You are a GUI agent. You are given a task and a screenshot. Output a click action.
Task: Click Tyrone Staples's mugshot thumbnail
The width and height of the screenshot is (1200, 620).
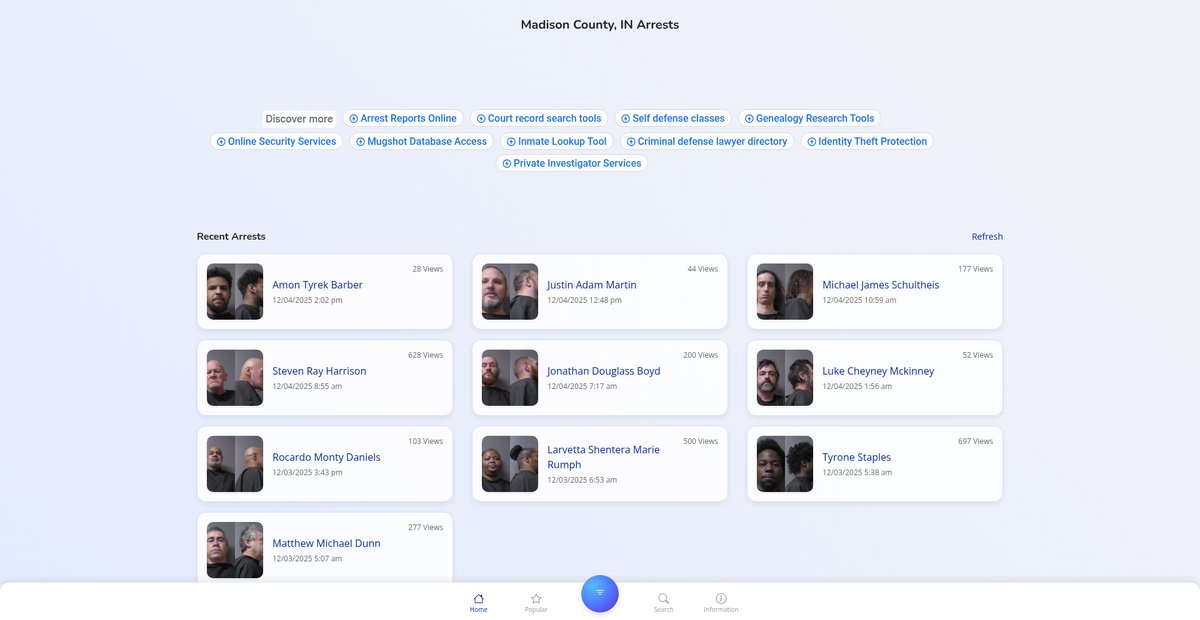pyautogui.click(x=785, y=464)
